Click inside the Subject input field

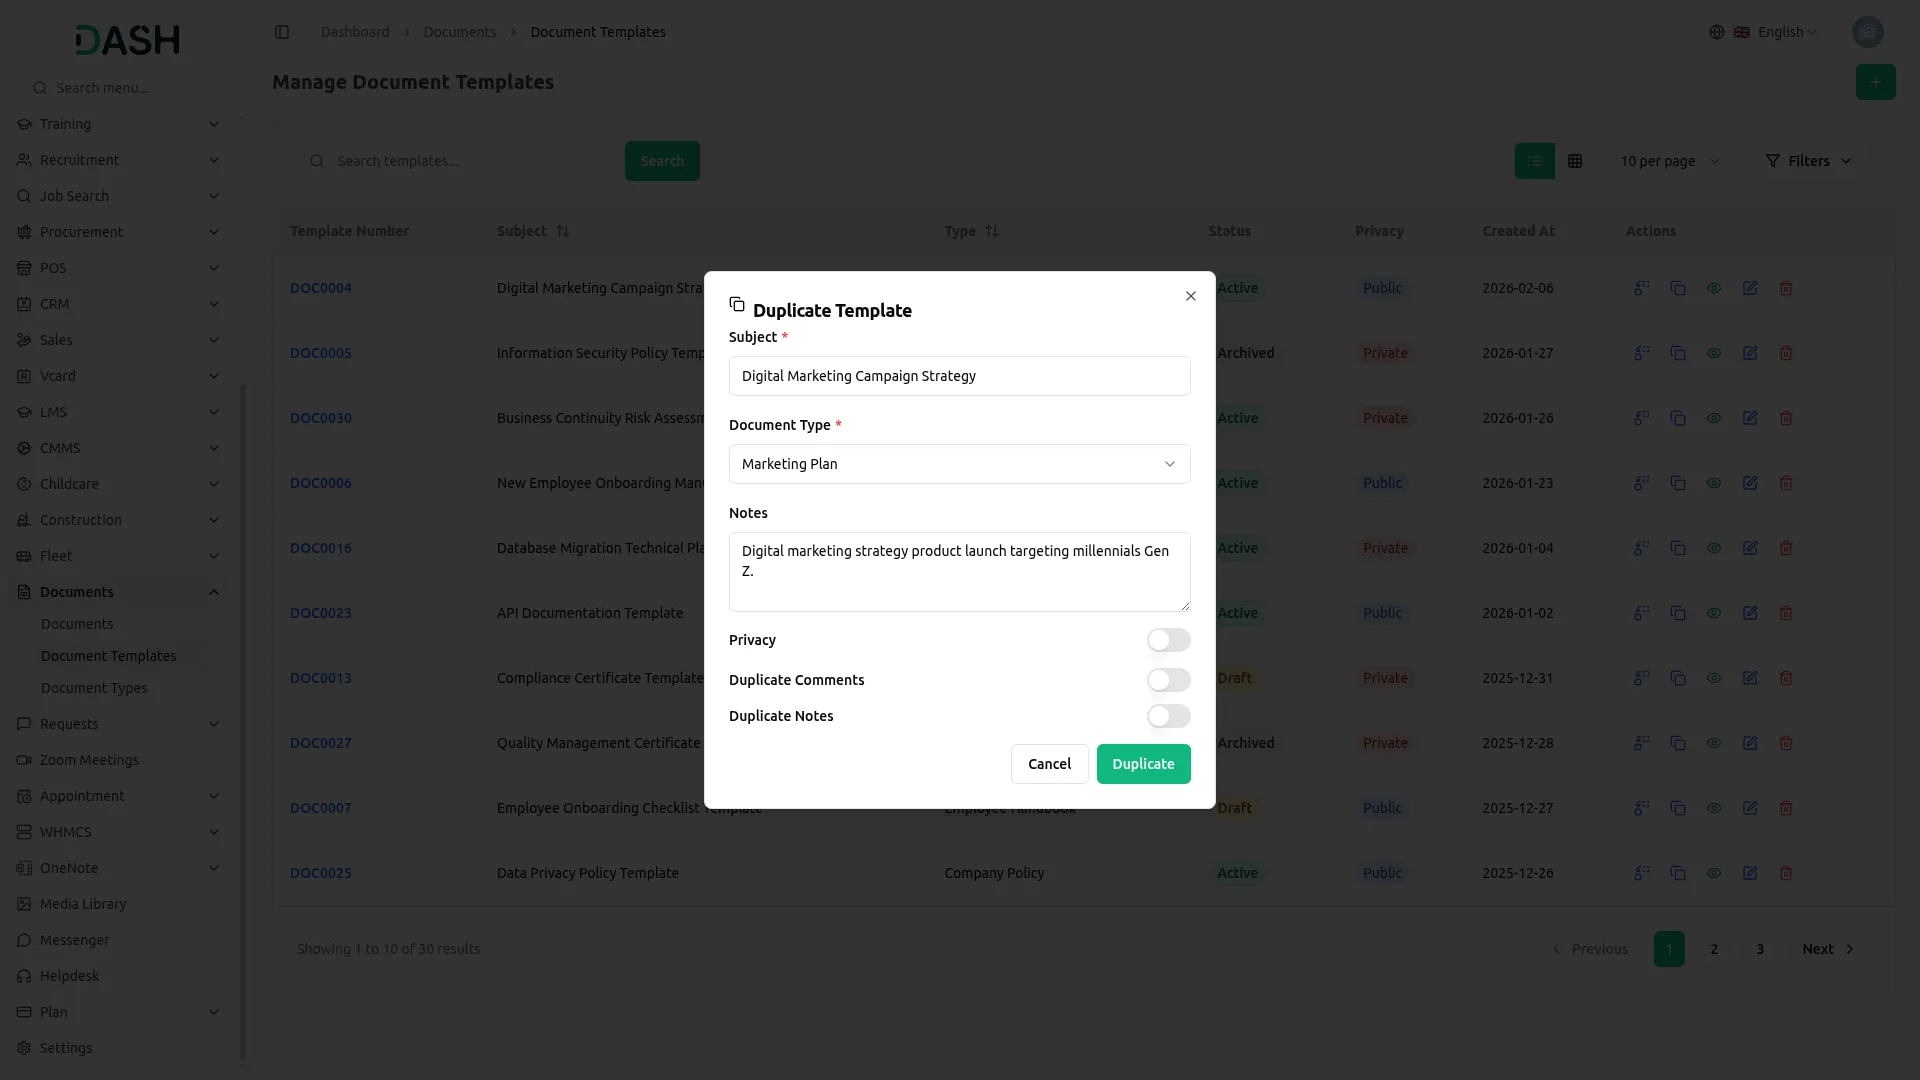click(959, 376)
